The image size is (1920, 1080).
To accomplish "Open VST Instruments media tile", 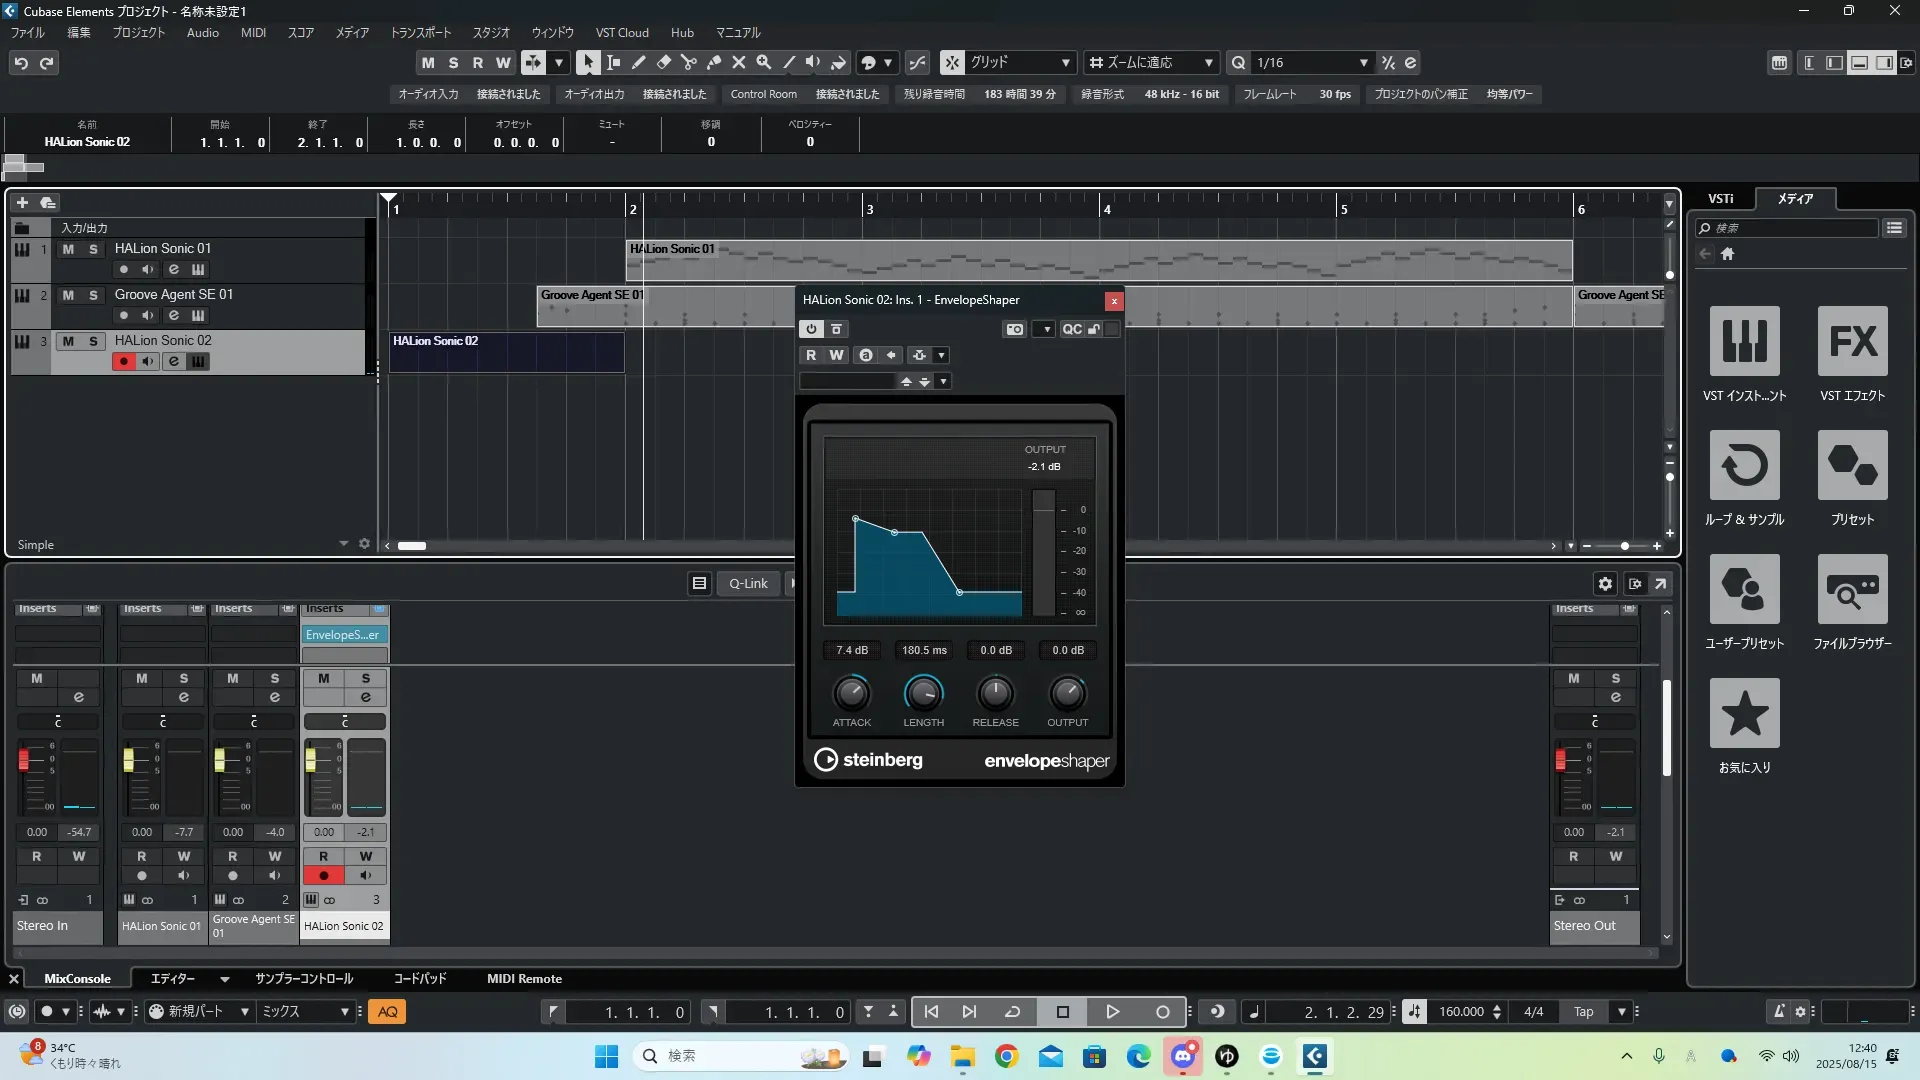I will 1744,341.
